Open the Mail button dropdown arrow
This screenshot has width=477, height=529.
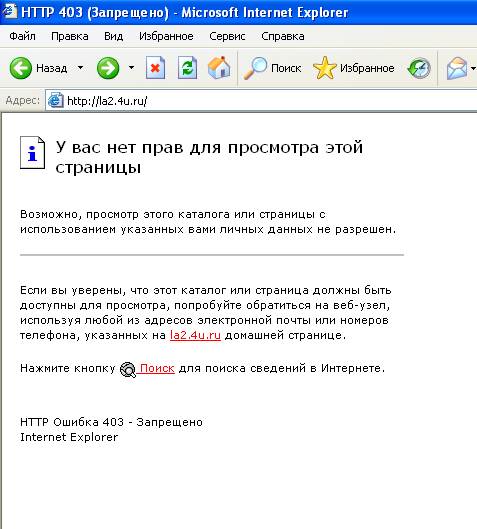(x=473, y=68)
